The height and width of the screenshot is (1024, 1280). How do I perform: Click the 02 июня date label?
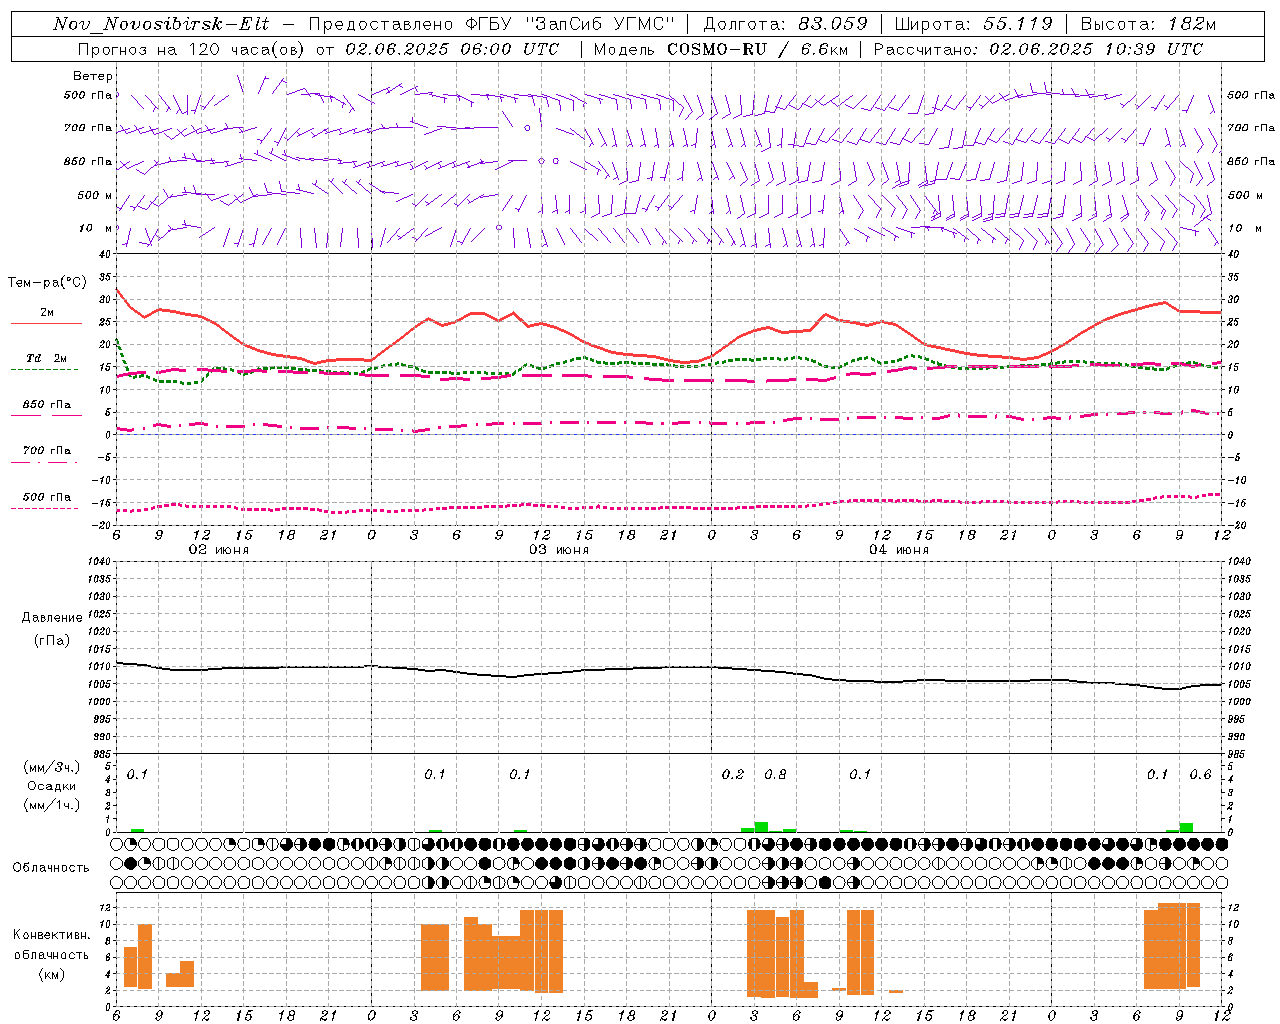click(219, 550)
